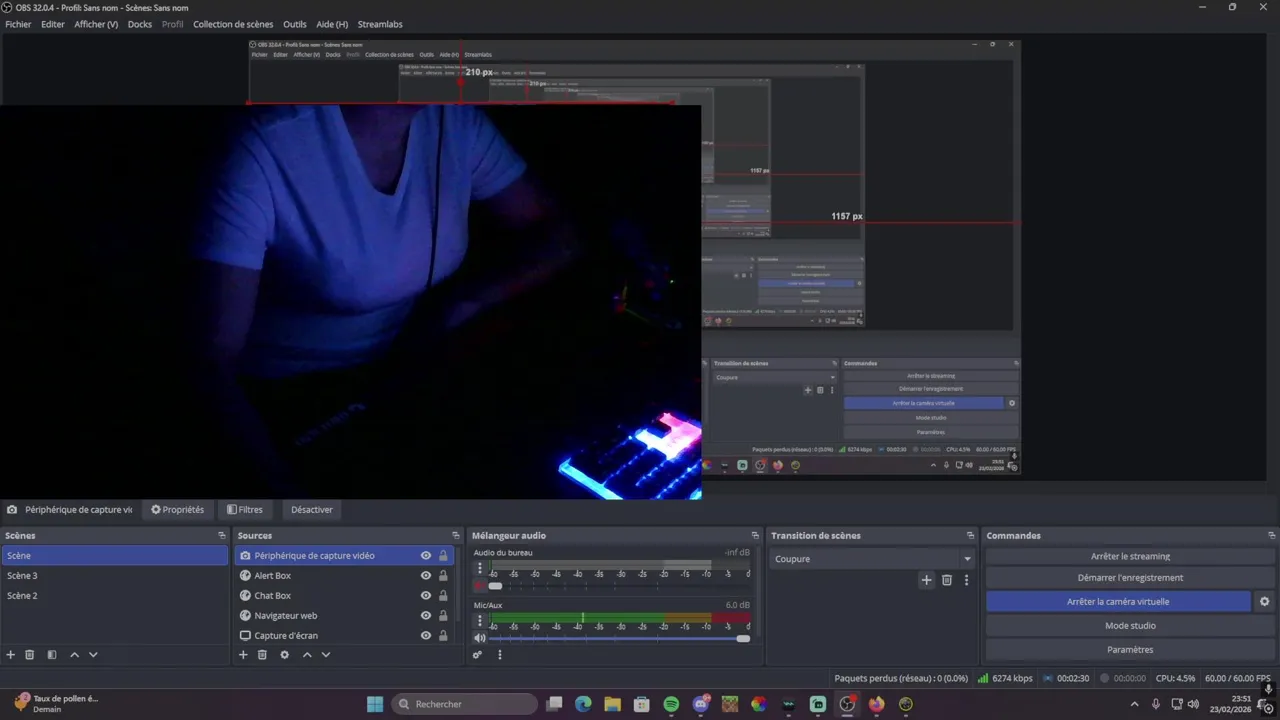The height and width of the screenshot is (720, 1280).
Task: Add a new scene with the plus icon
Action: pyautogui.click(x=11, y=655)
